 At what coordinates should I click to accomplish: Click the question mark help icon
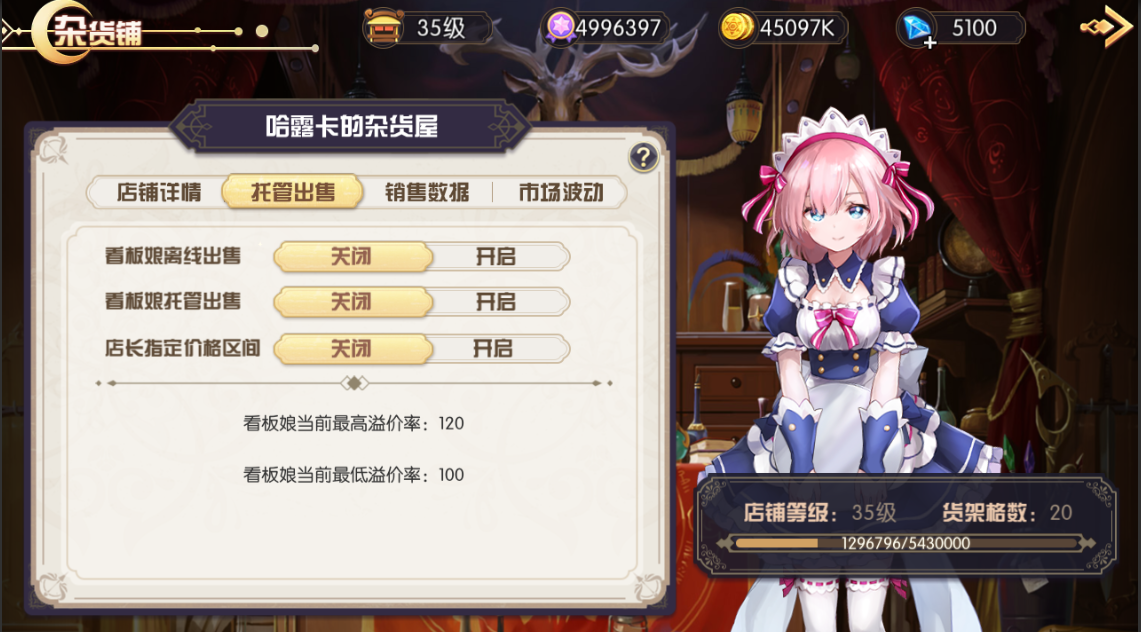coord(643,157)
